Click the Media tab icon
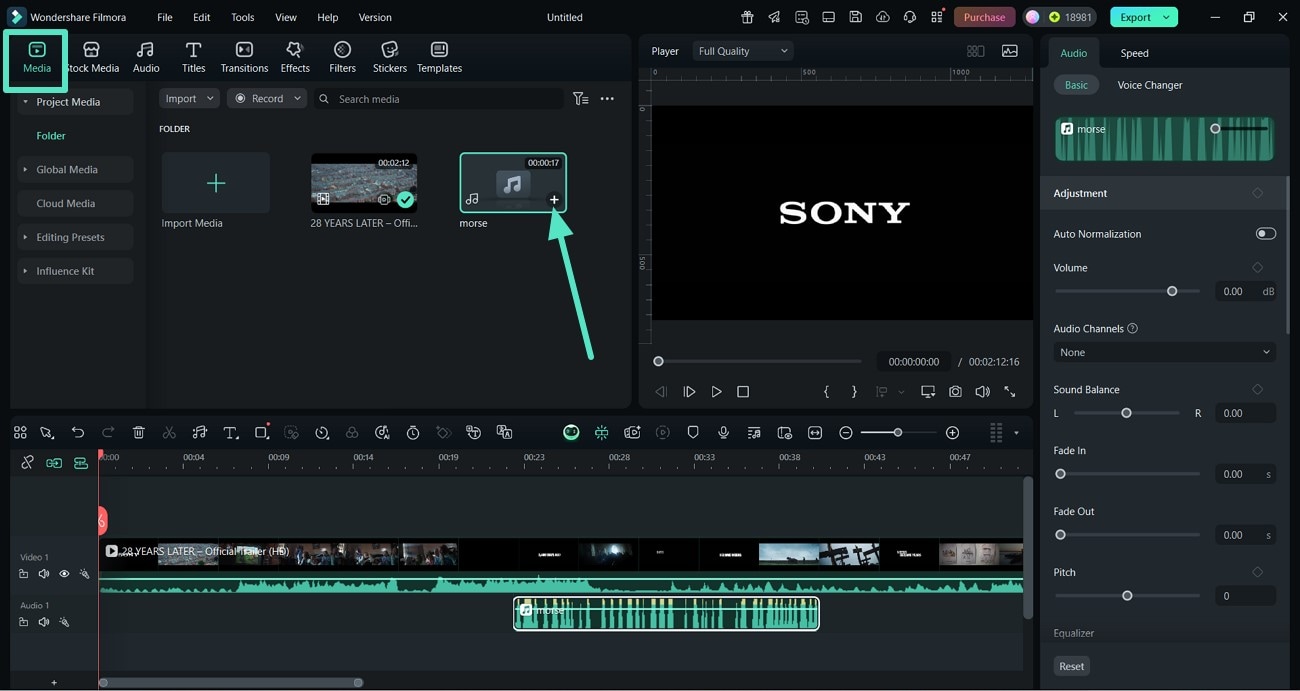 37,50
